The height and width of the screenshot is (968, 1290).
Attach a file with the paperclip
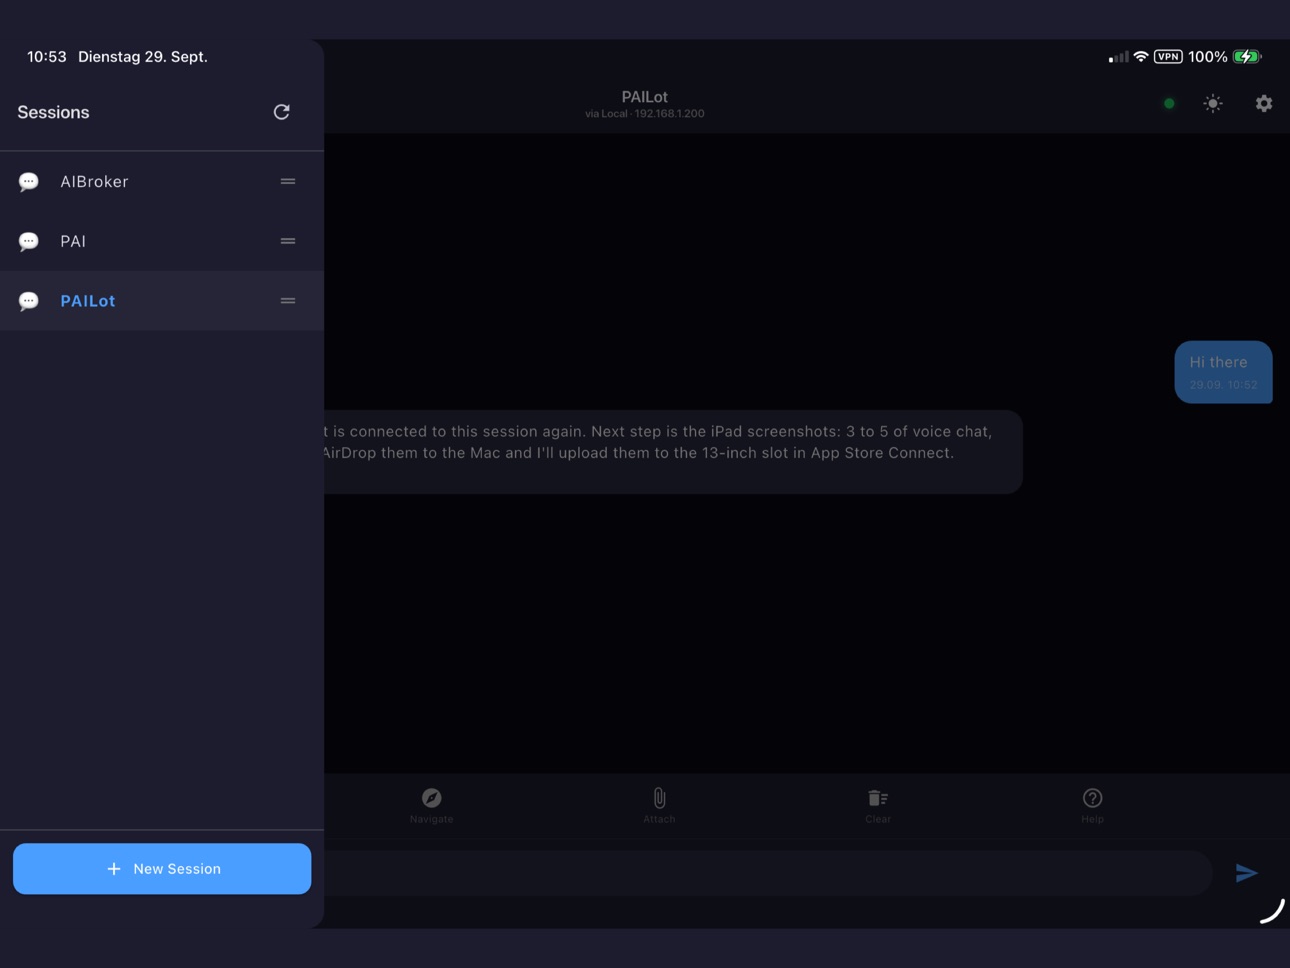coord(659,805)
